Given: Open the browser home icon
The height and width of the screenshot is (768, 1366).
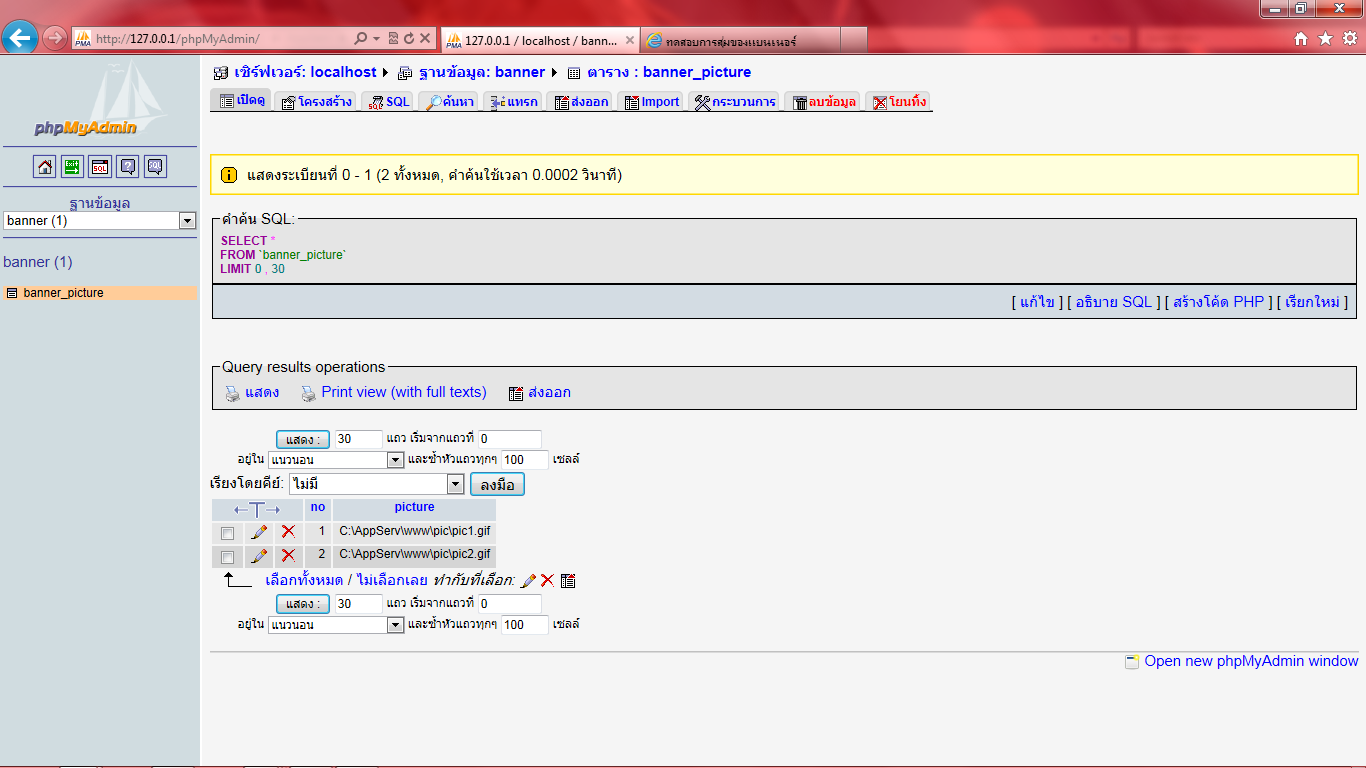Looking at the screenshot, I should point(1301,39).
